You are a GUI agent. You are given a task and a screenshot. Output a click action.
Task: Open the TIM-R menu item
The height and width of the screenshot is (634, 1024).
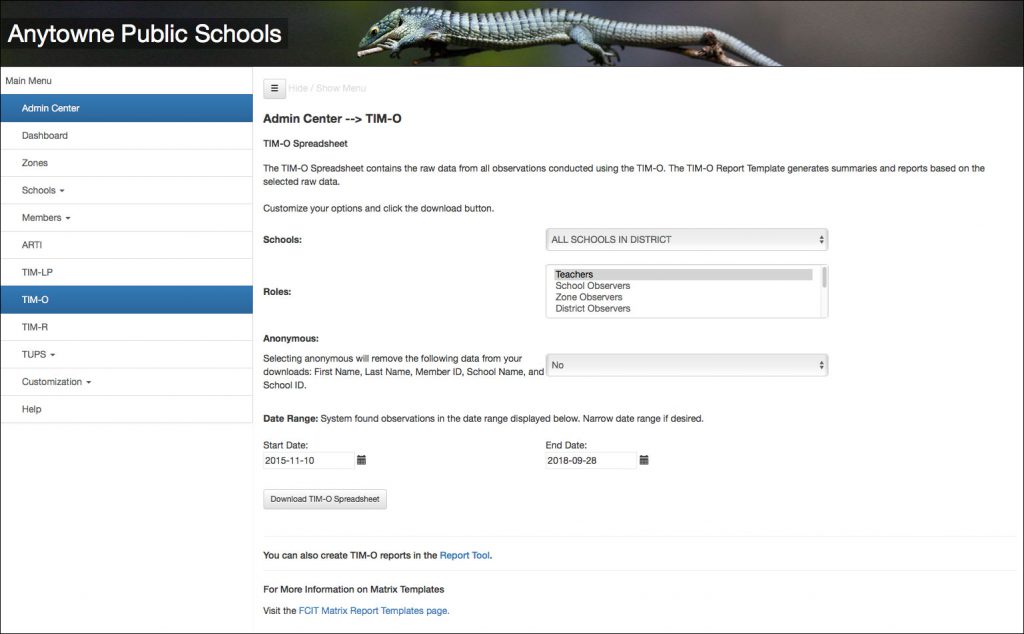coord(35,327)
